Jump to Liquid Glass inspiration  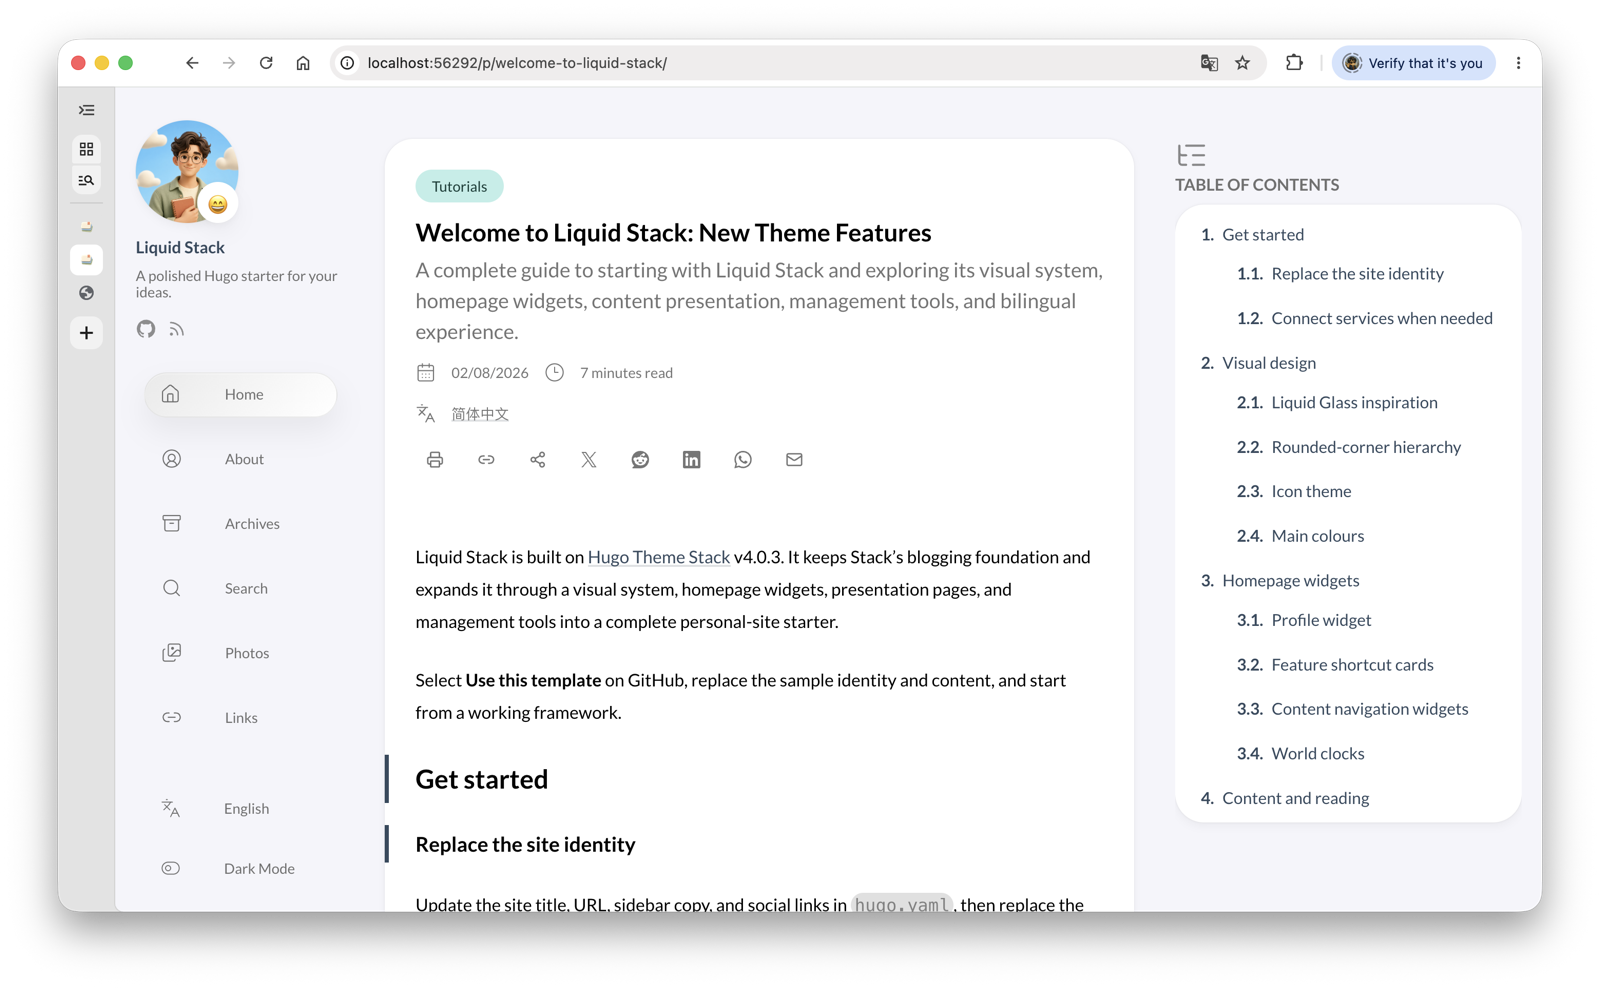pos(1354,402)
